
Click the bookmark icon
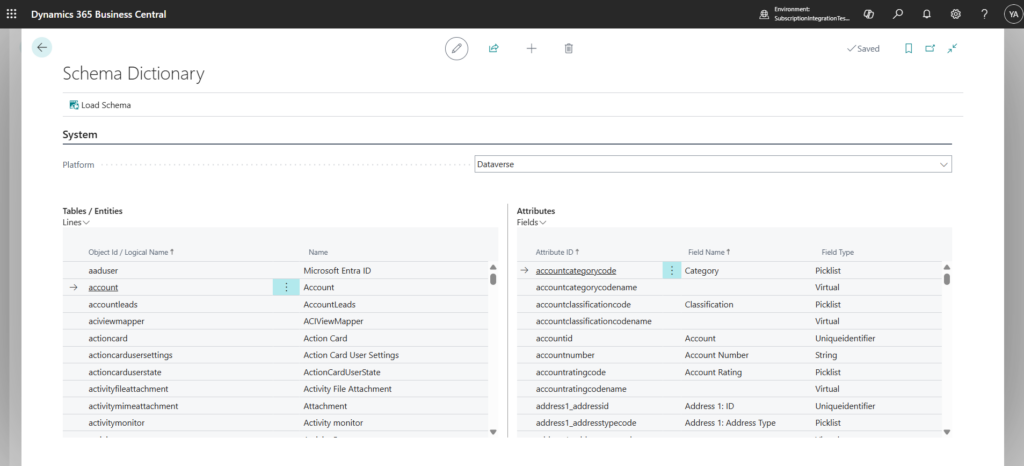coord(908,48)
